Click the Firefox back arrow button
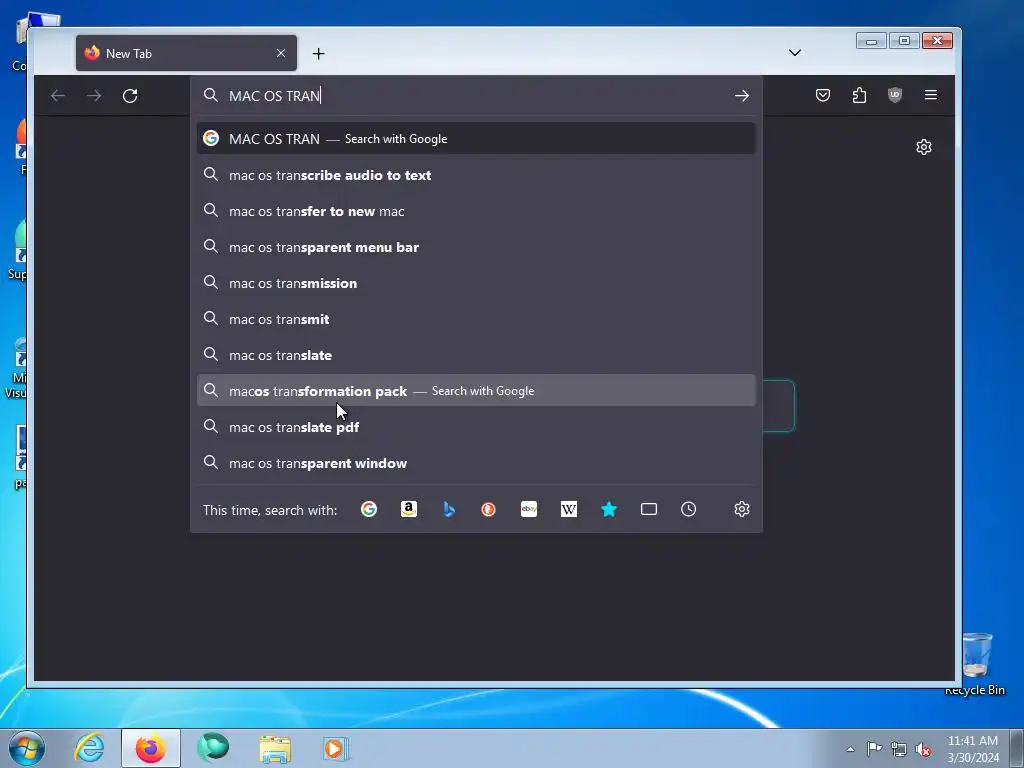 pos(58,96)
